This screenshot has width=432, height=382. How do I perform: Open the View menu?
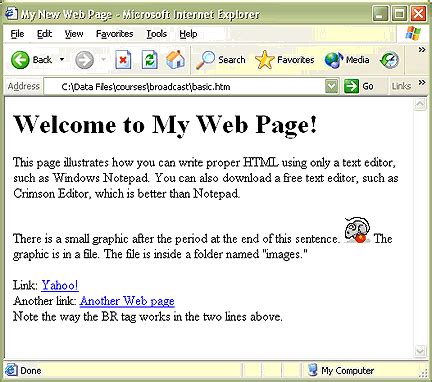74,34
